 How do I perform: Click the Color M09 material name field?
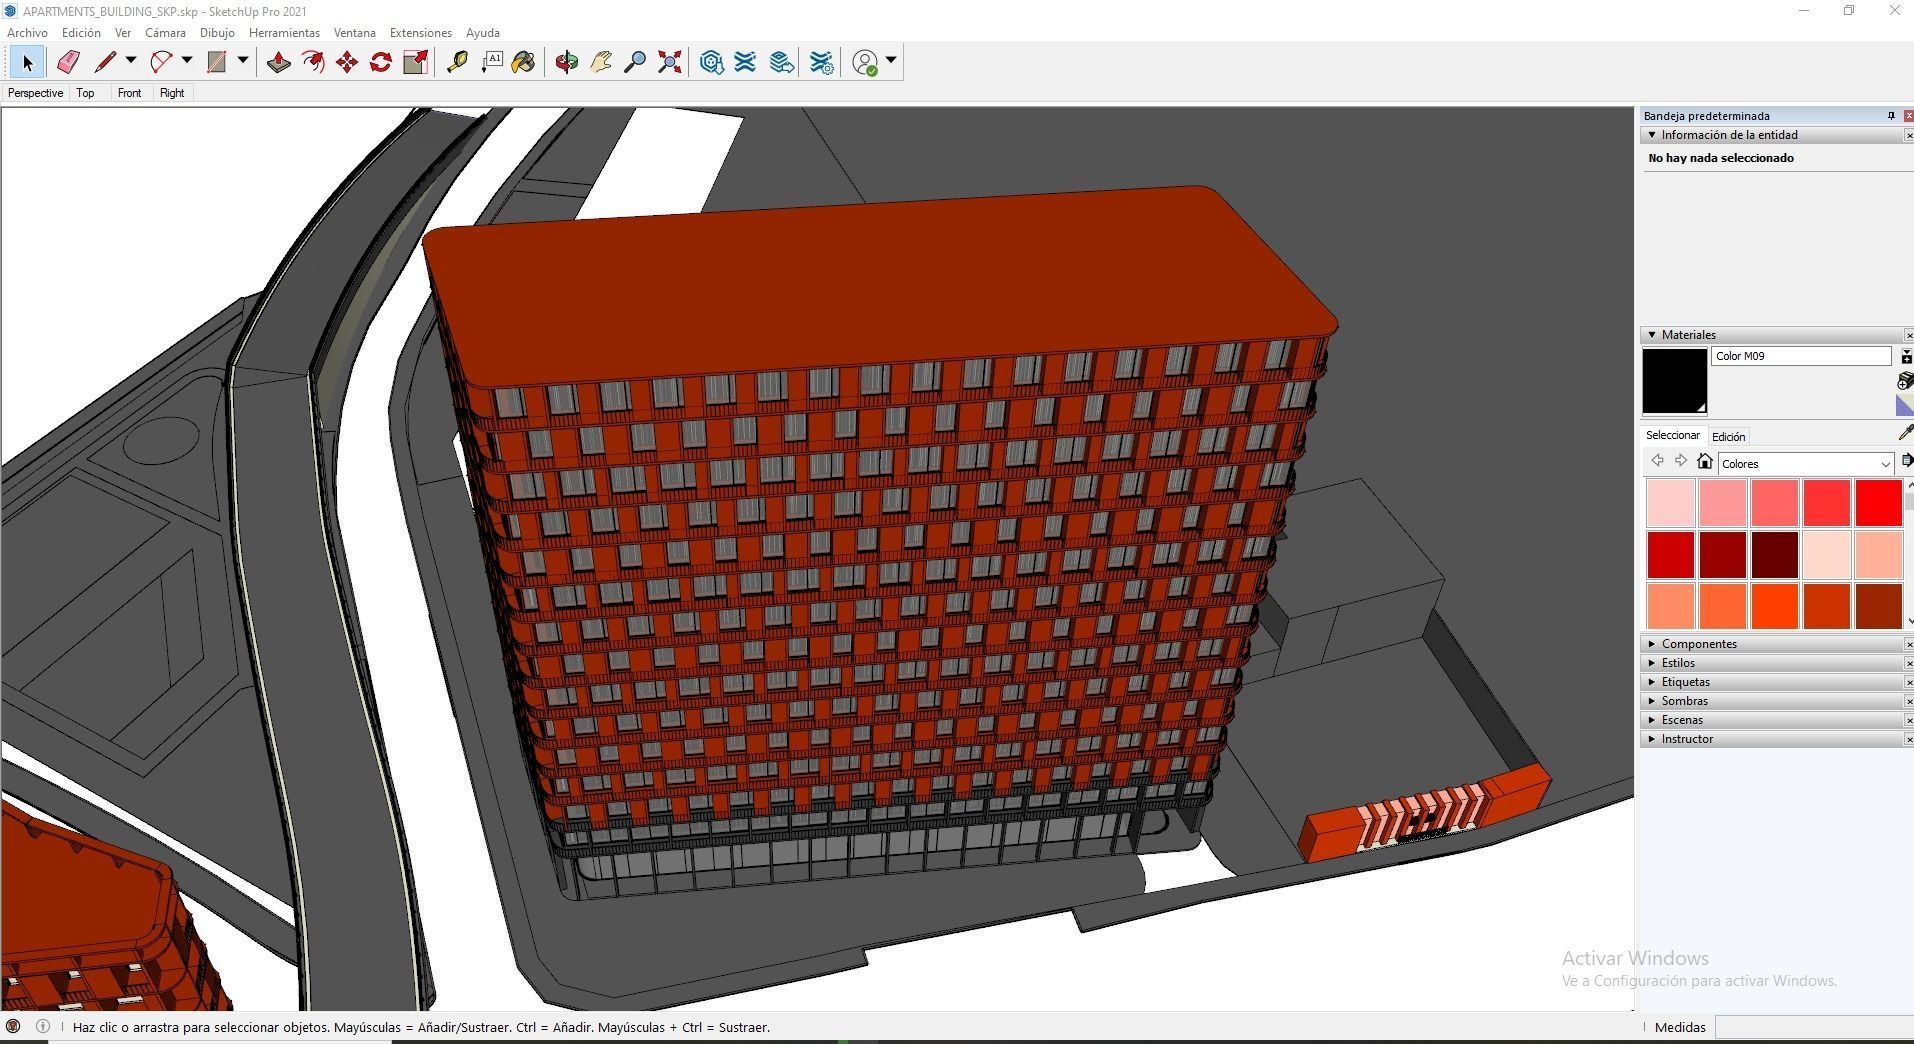[1801, 356]
